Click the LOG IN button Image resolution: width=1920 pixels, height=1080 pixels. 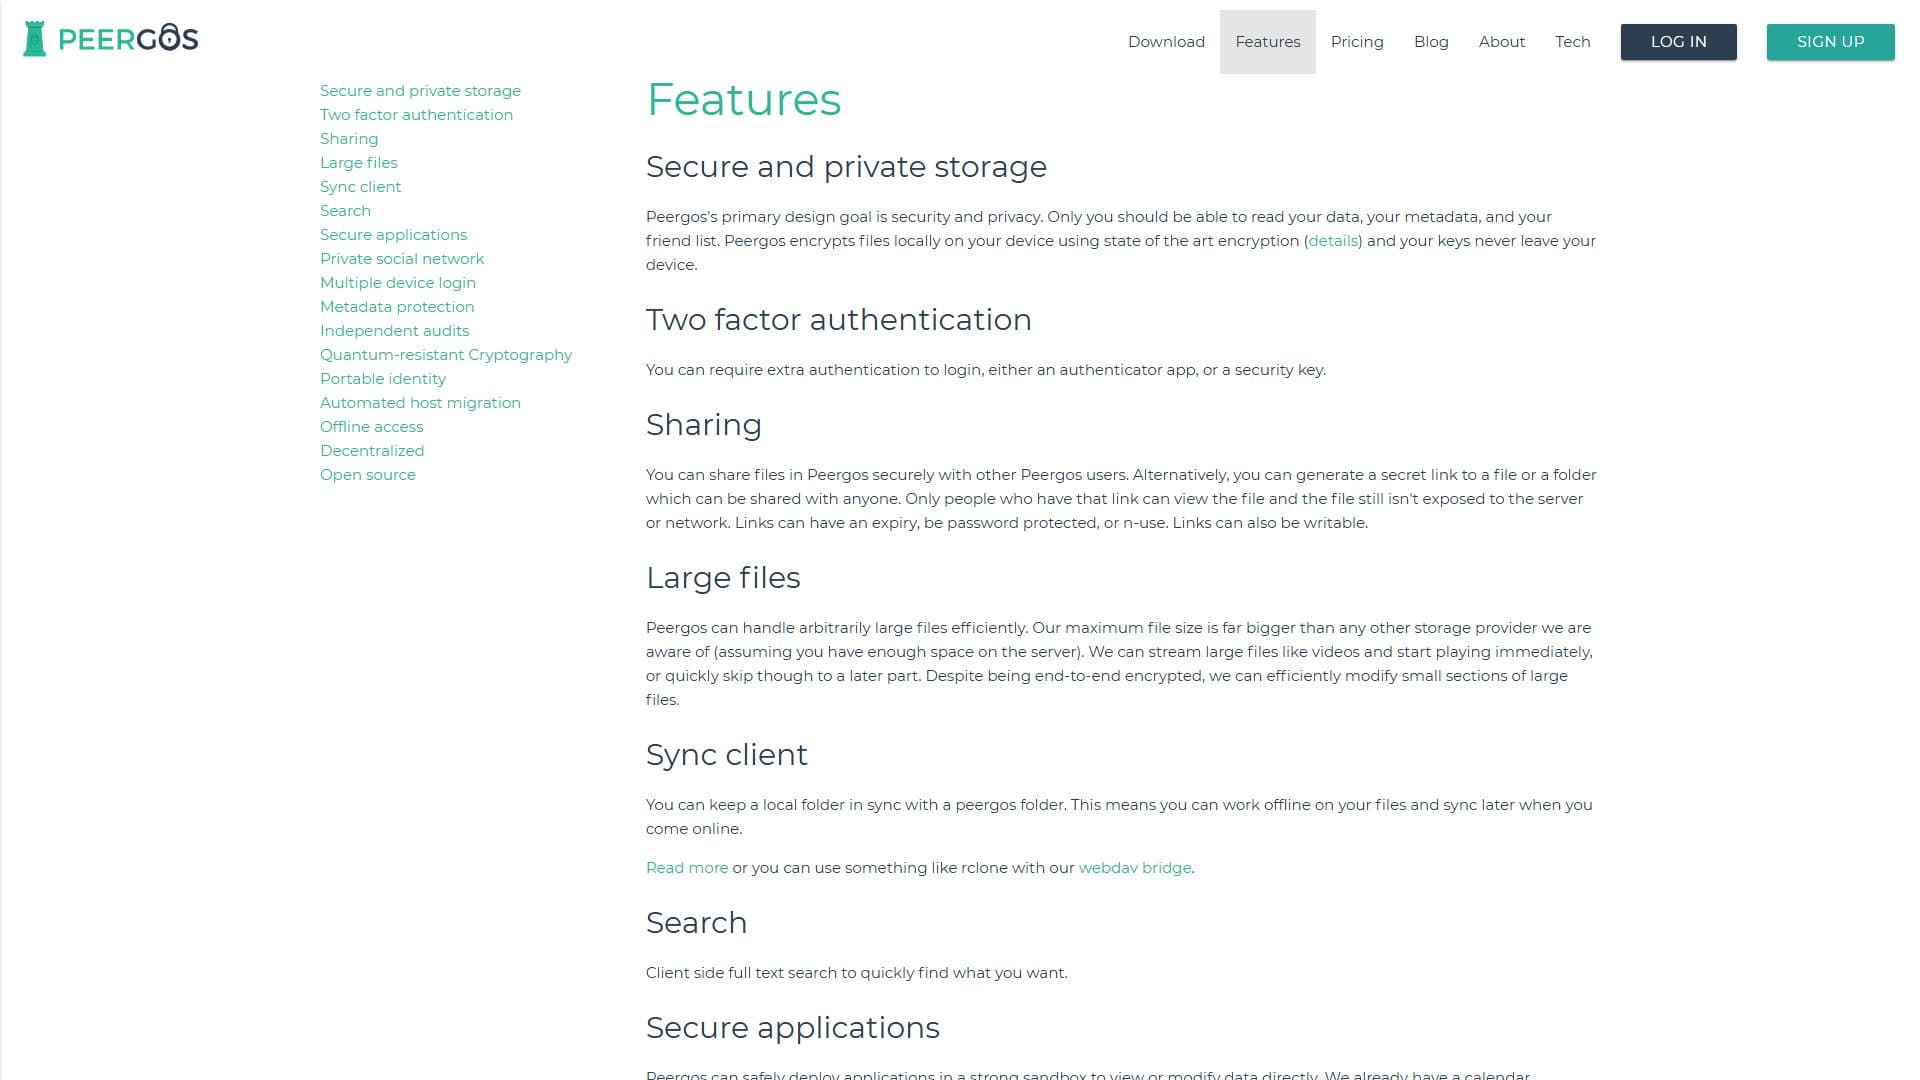(1678, 42)
